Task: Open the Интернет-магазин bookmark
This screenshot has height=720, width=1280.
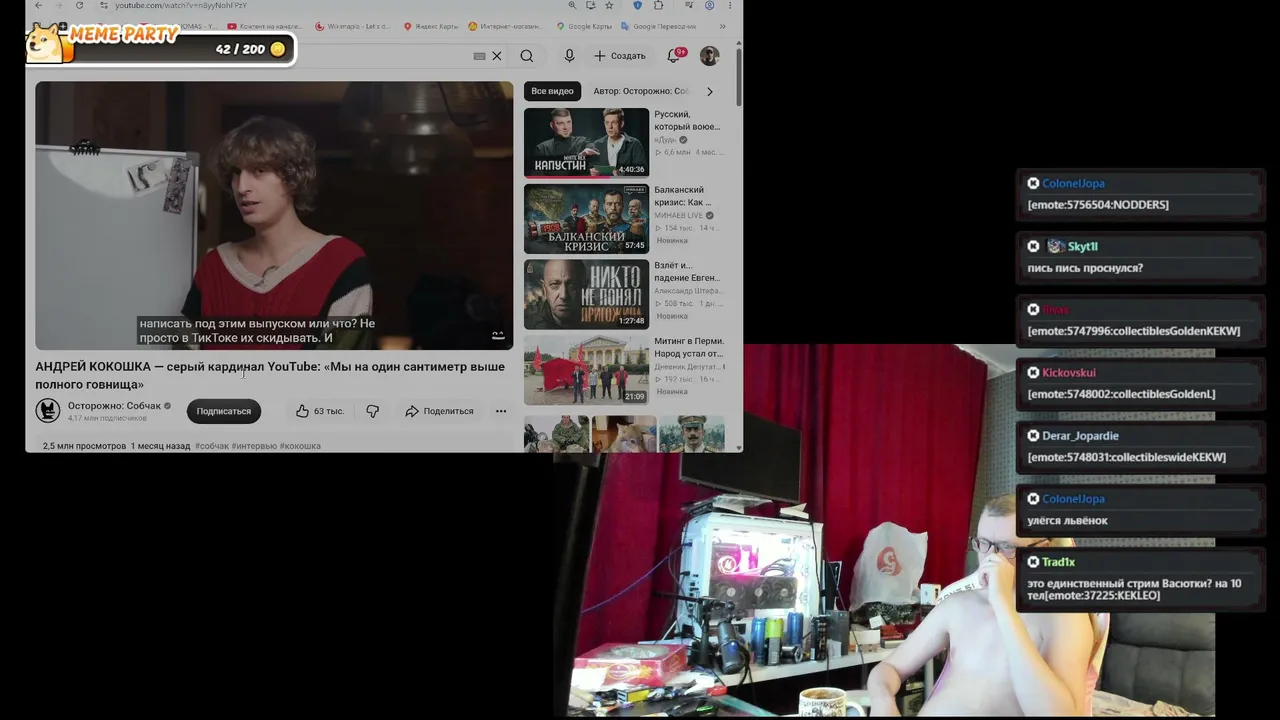Action: (505, 26)
